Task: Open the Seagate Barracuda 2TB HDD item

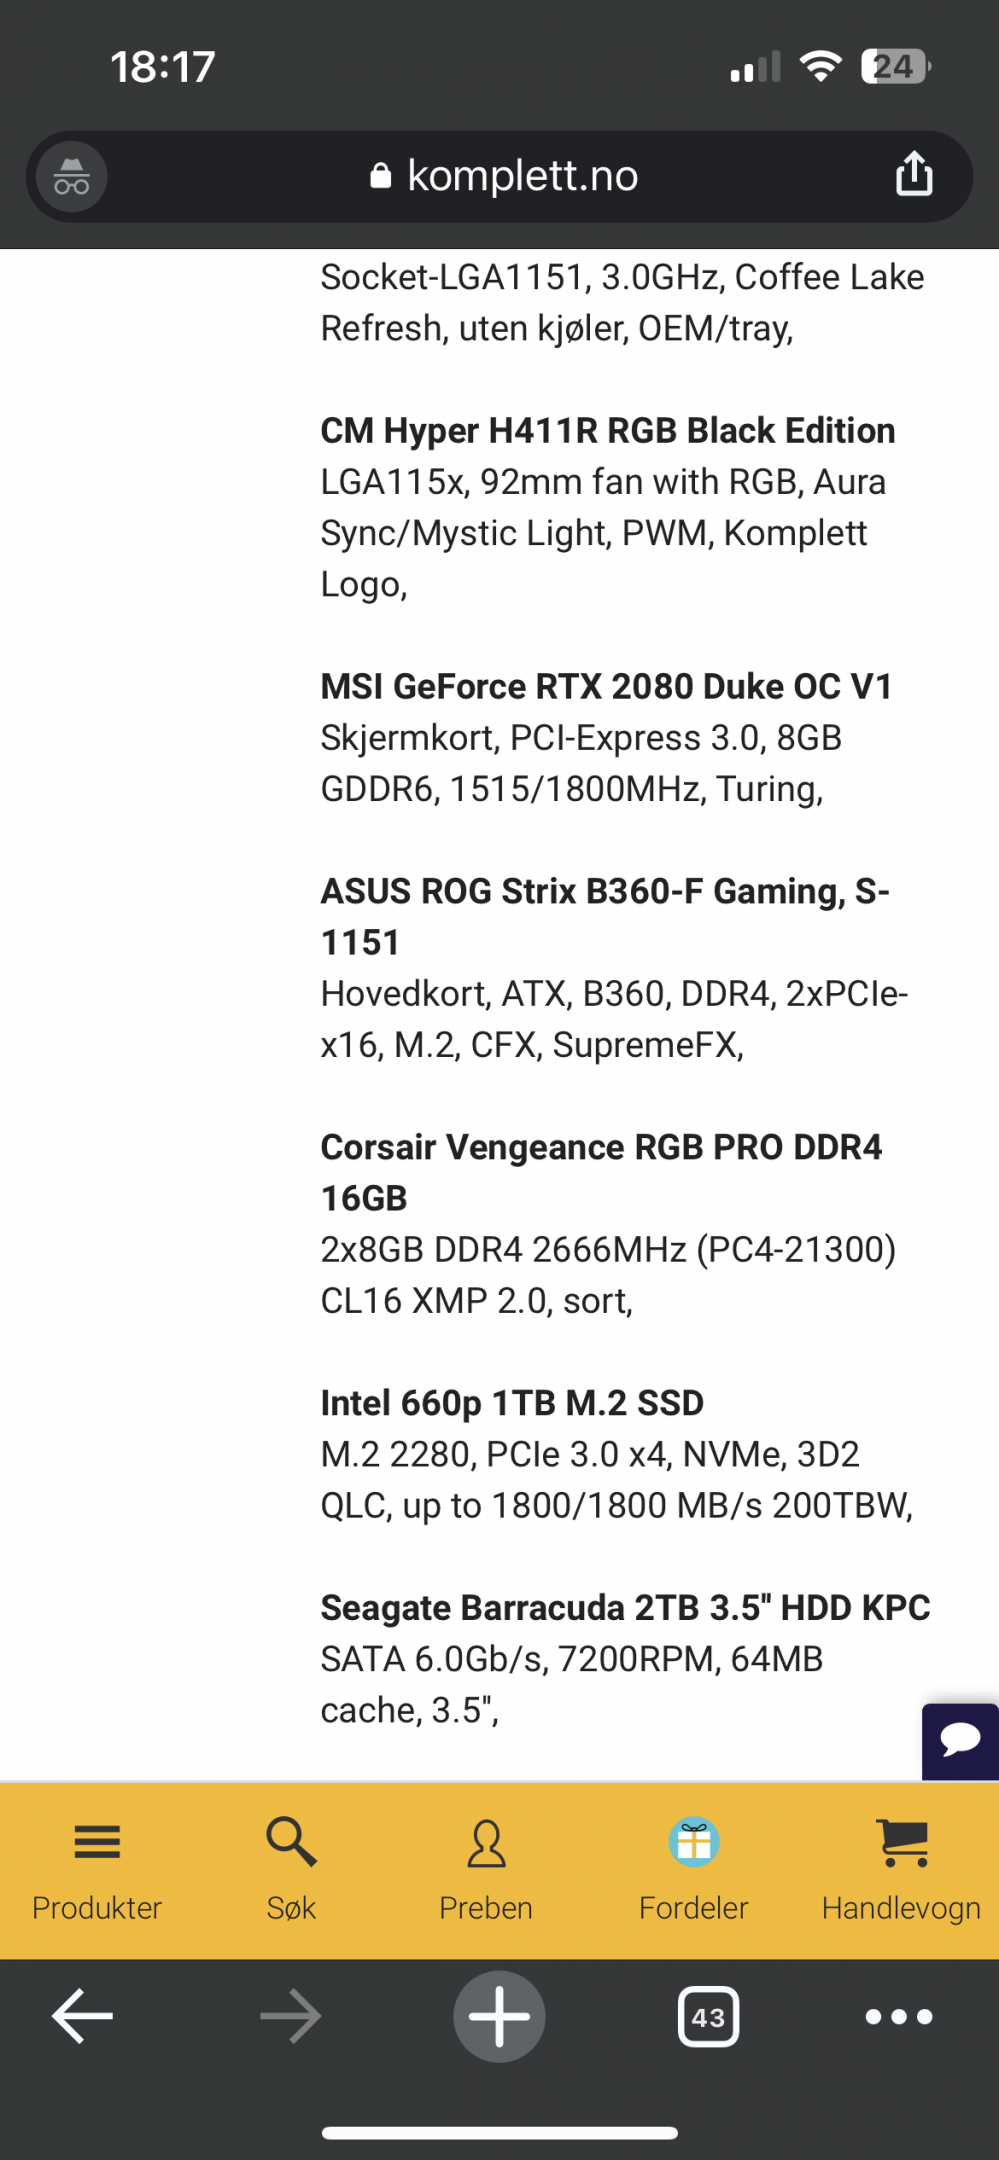Action: click(x=625, y=1608)
